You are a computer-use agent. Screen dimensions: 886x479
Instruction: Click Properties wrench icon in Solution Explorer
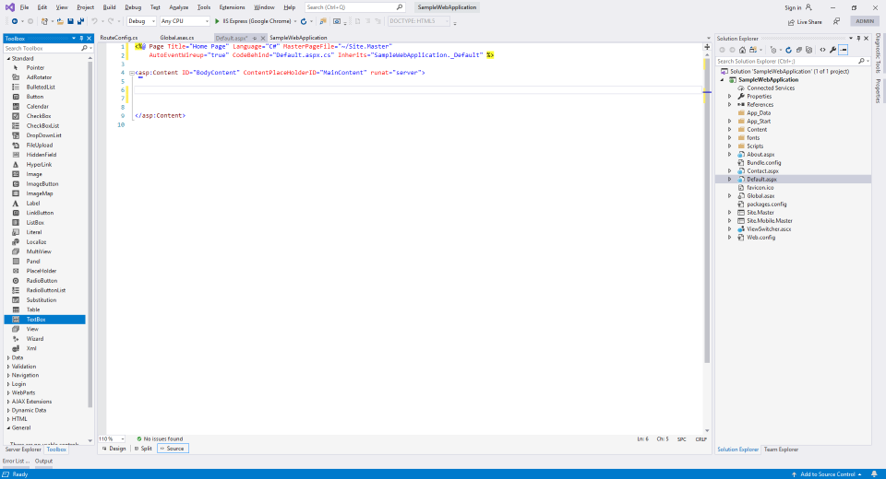833,50
